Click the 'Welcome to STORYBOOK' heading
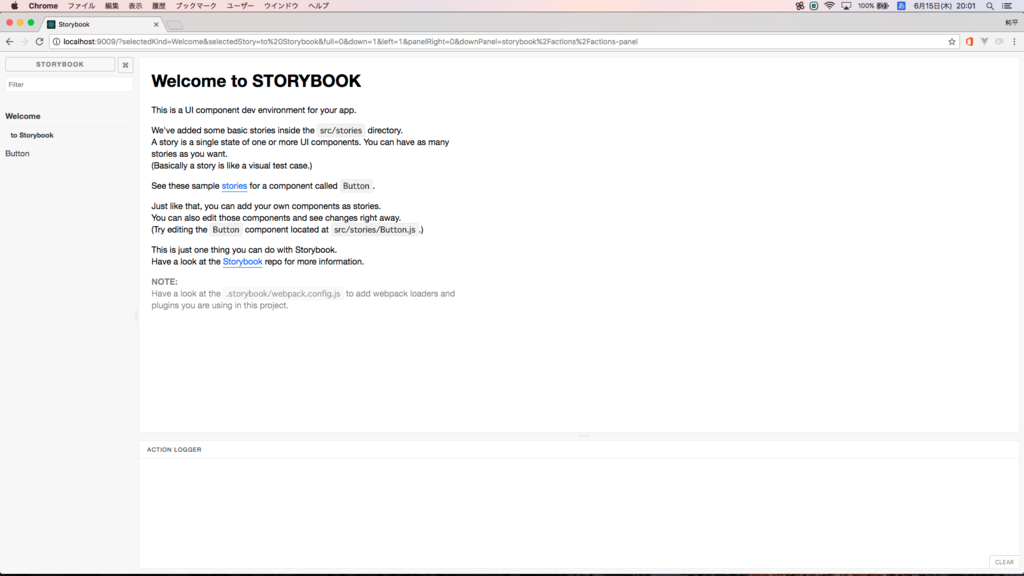The image size is (1024, 576). 256,81
